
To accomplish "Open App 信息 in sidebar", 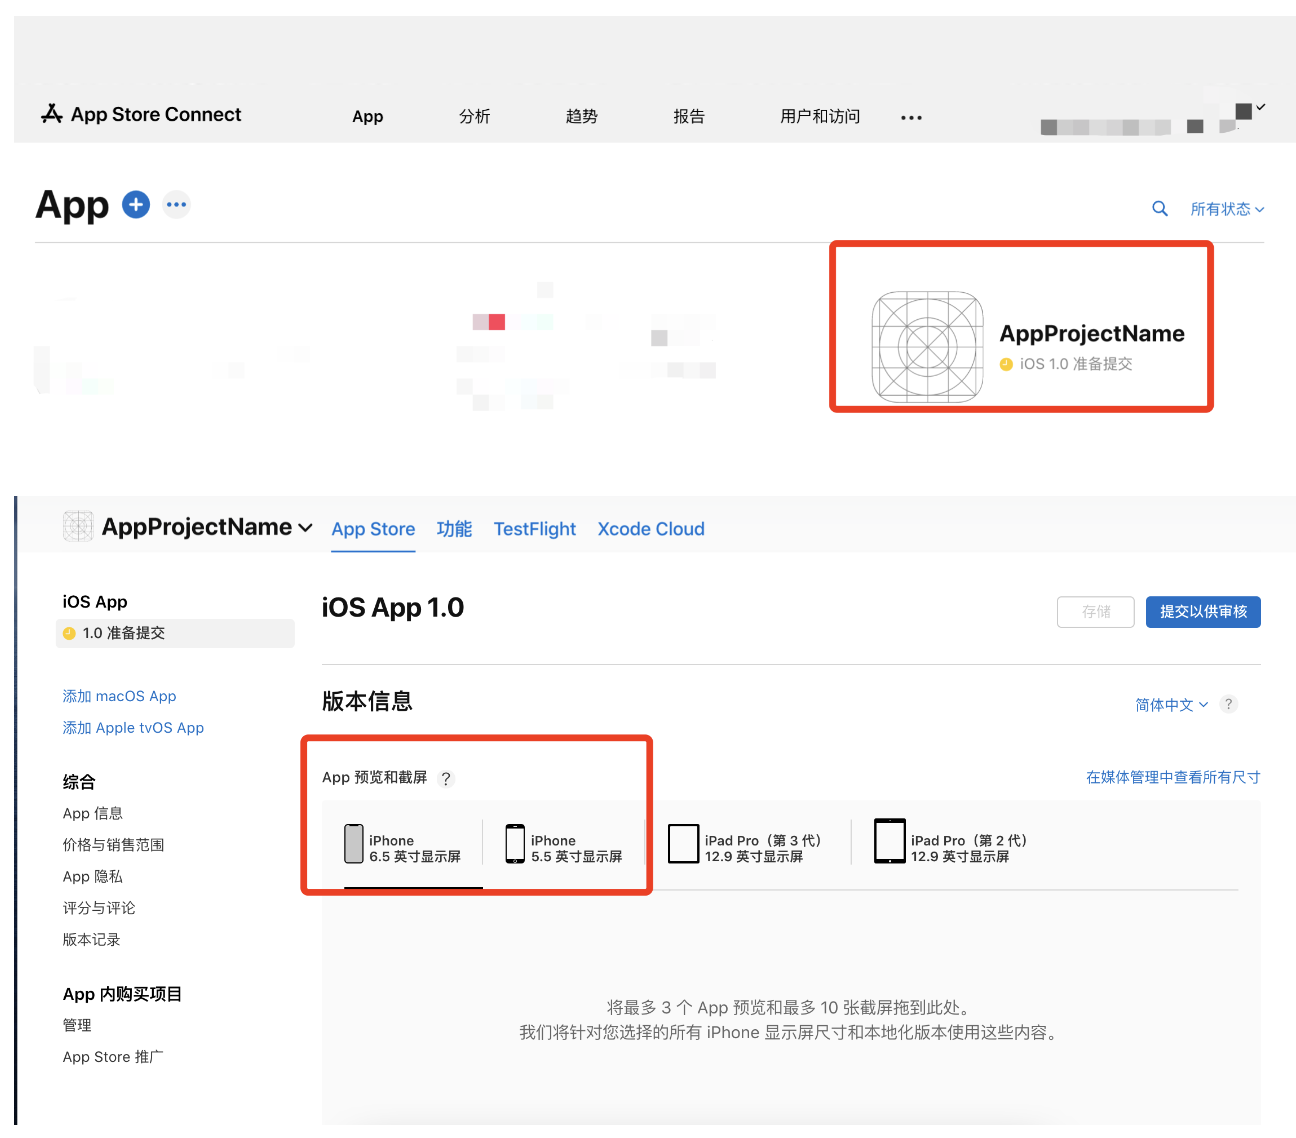I will (x=93, y=813).
